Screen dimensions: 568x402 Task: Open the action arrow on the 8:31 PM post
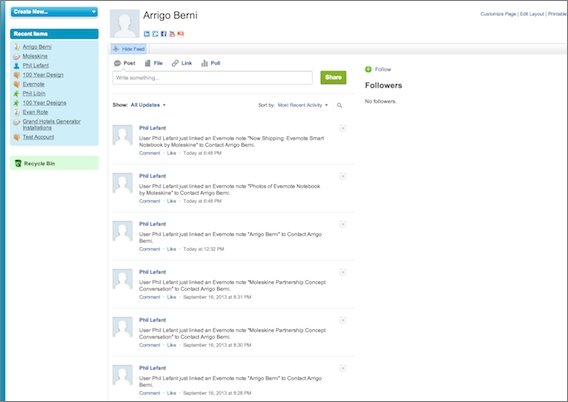coord(343,272)
